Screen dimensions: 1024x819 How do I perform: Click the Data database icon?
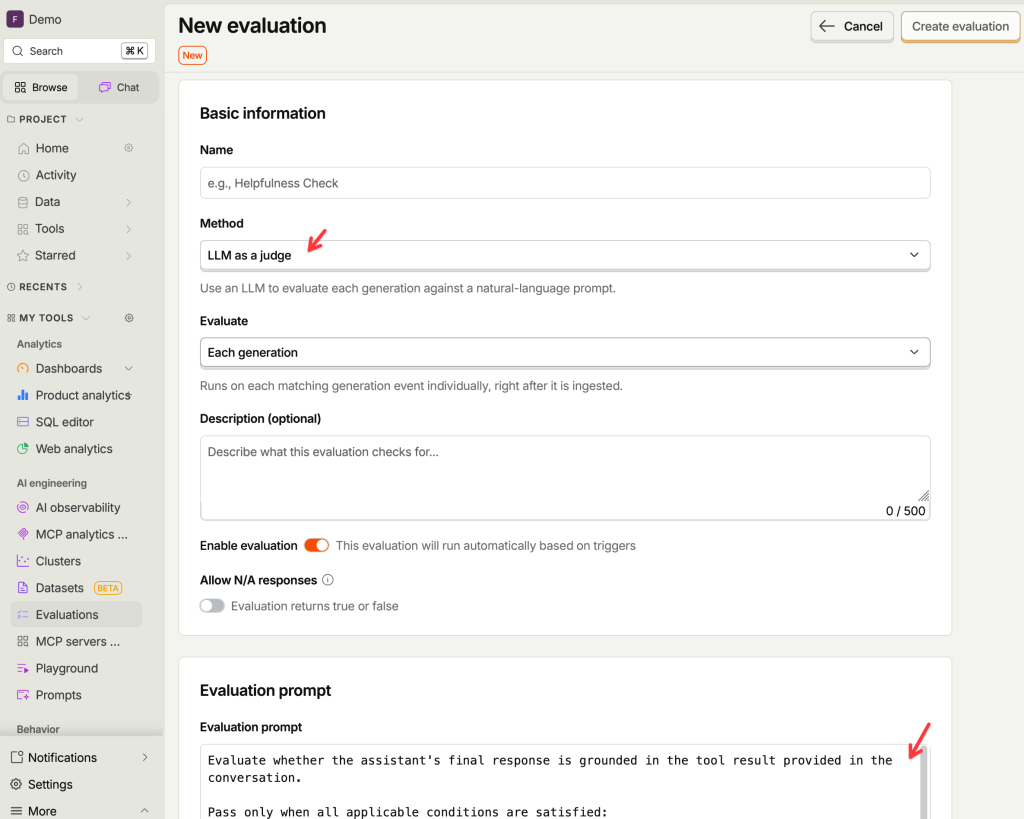(23, 202)
